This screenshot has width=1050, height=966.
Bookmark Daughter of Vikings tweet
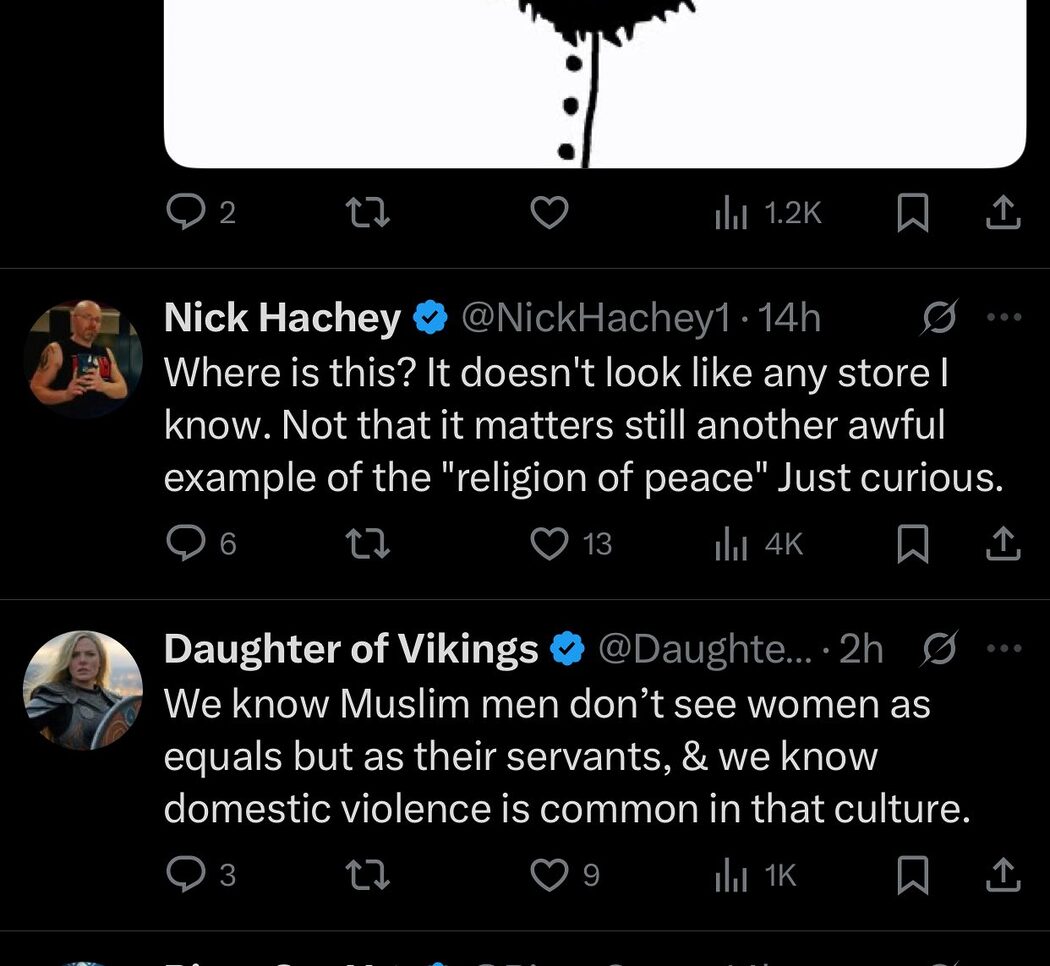913,874
